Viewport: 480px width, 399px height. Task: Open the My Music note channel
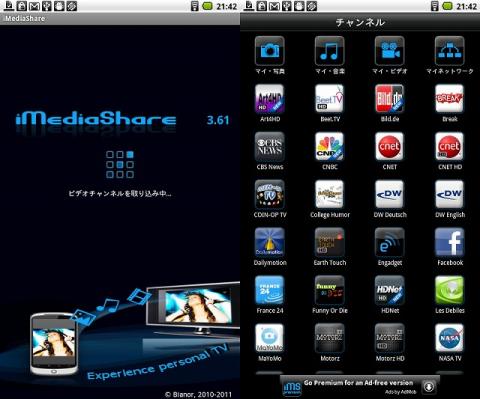coord(330,51)
